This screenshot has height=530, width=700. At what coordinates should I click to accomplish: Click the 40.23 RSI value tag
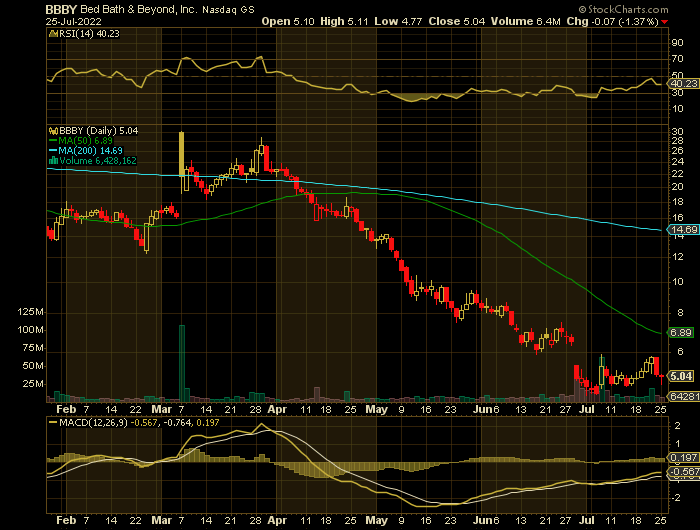point(683,83)
